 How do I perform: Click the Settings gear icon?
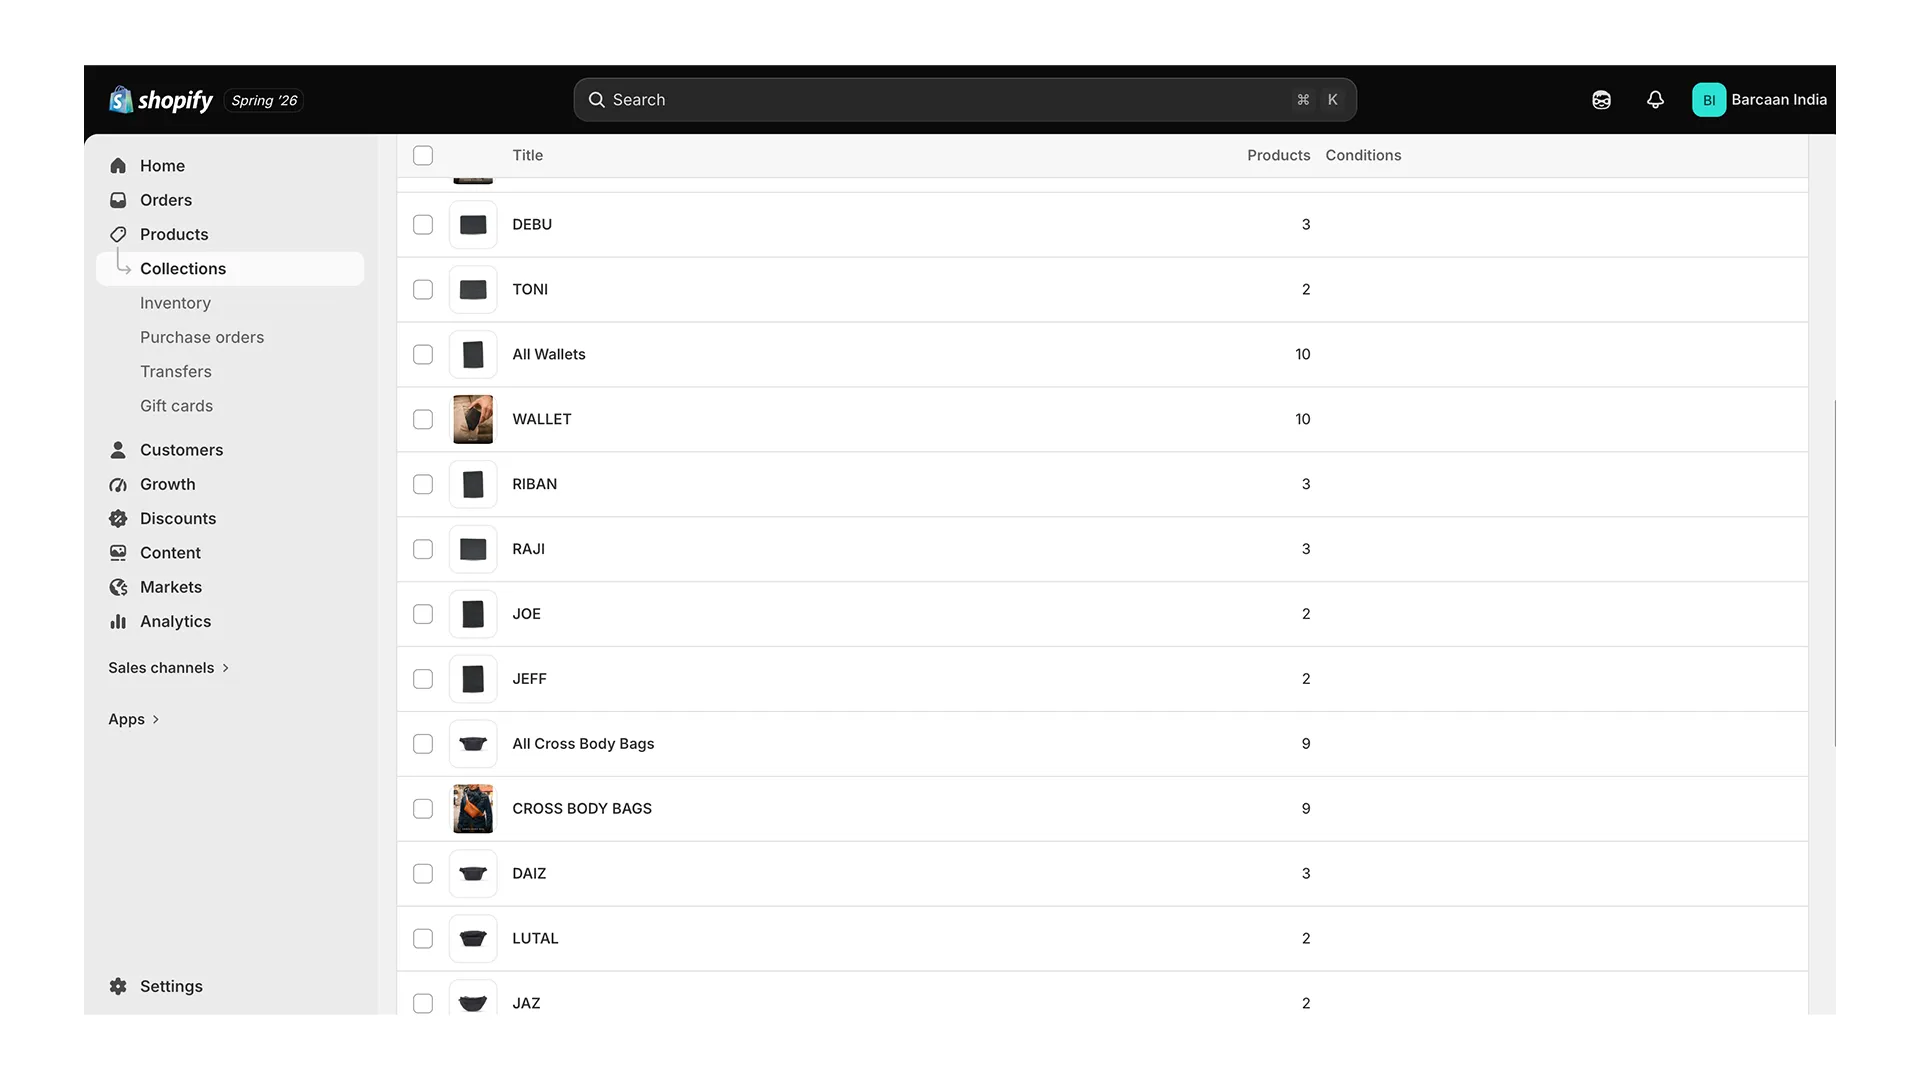(x=118, y=986)
